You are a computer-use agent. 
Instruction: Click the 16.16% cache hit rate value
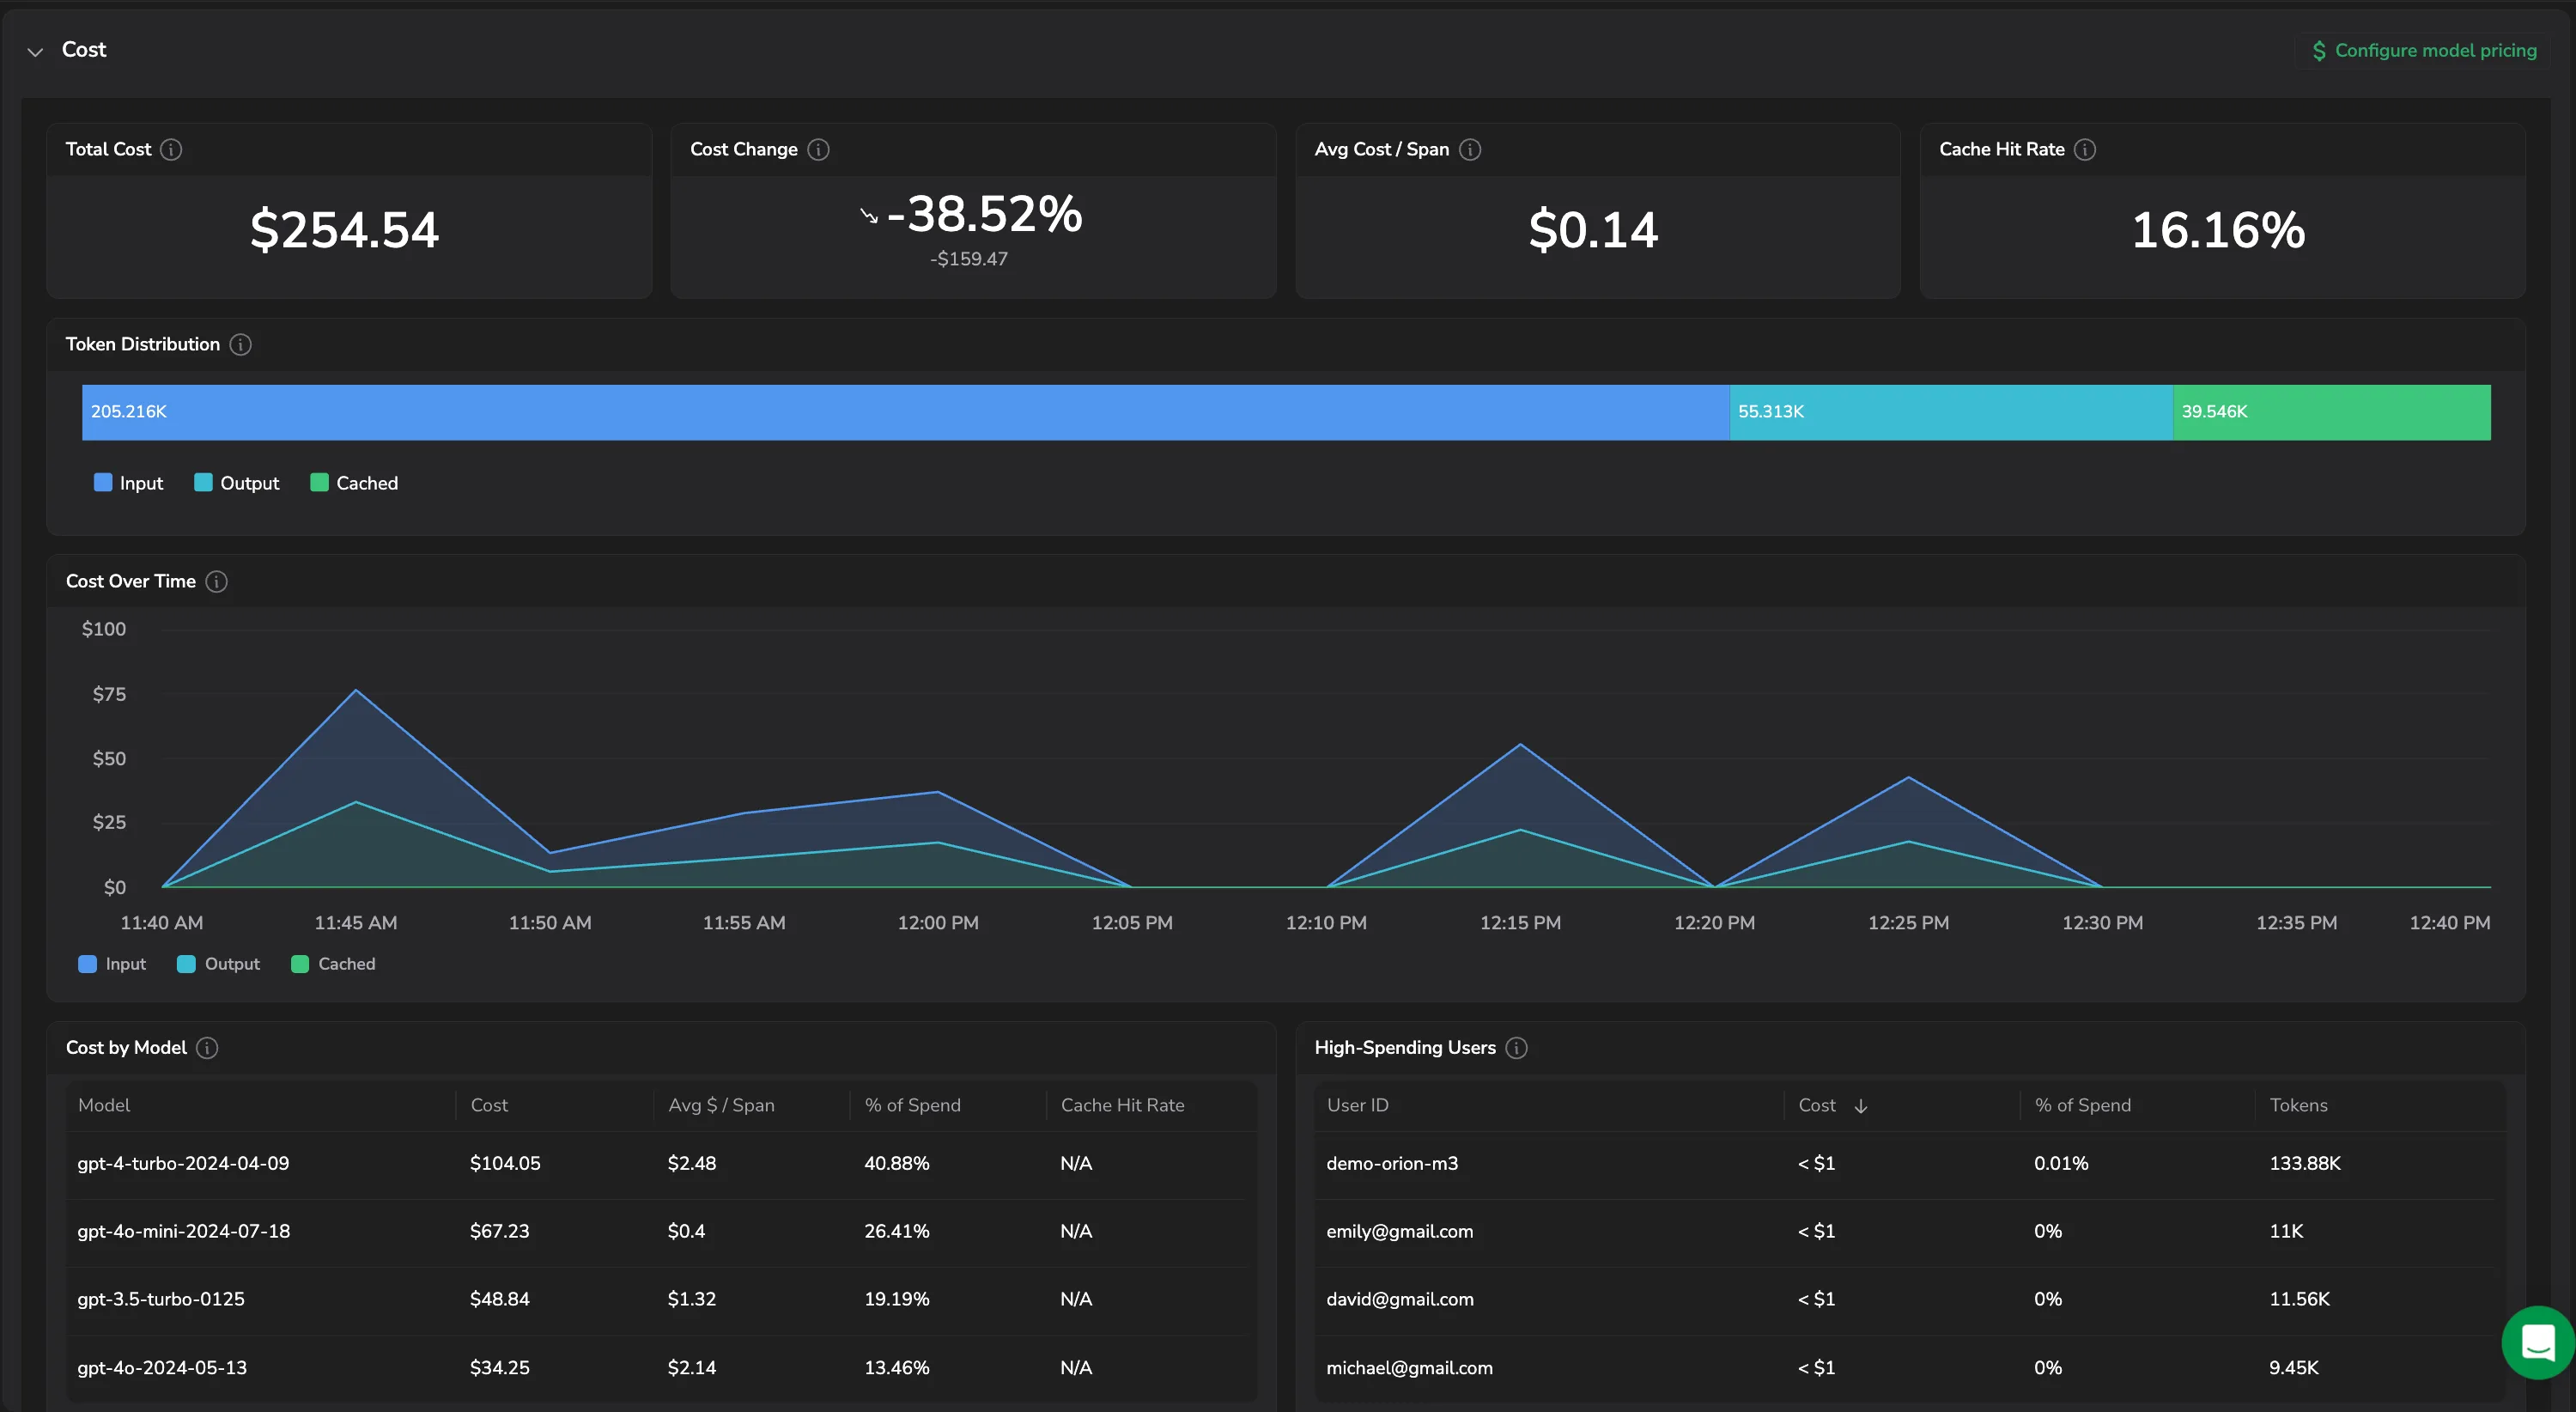click(2218, 230)
